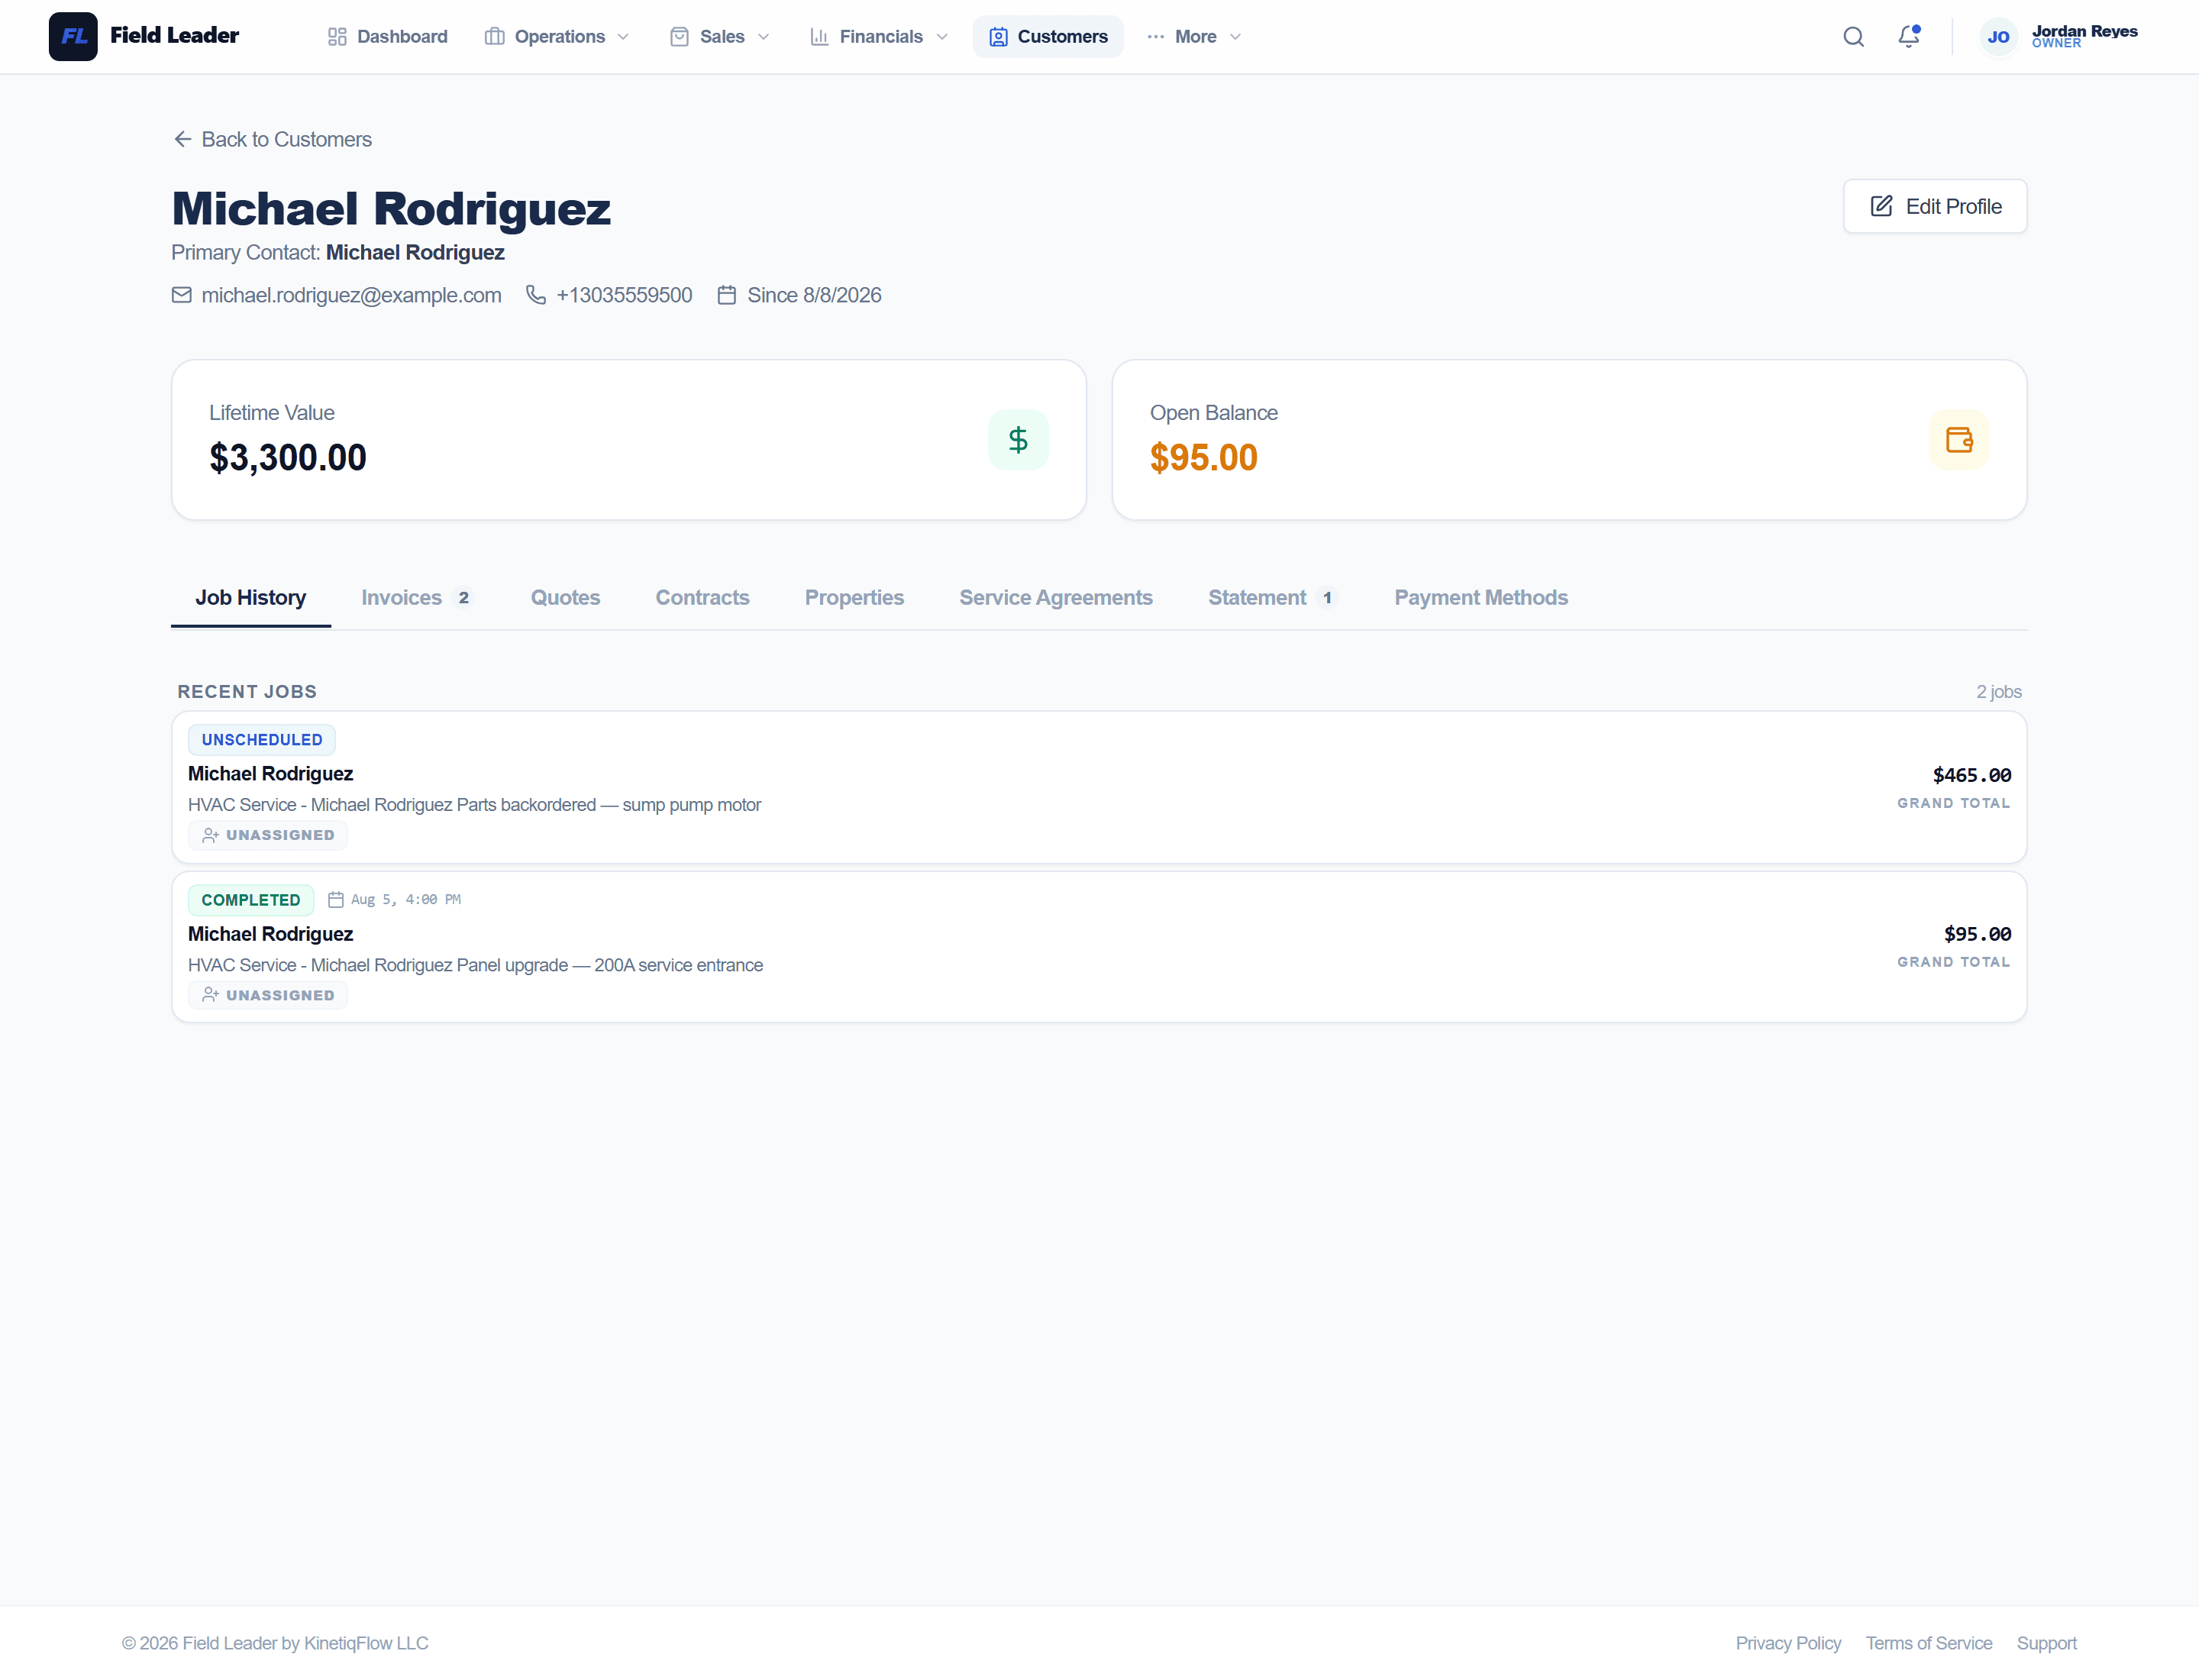Click the pencil icon in Edit Profile
This screenshot has width=2199, height=1680.
pyautogui.click(x=1881, y=206)
